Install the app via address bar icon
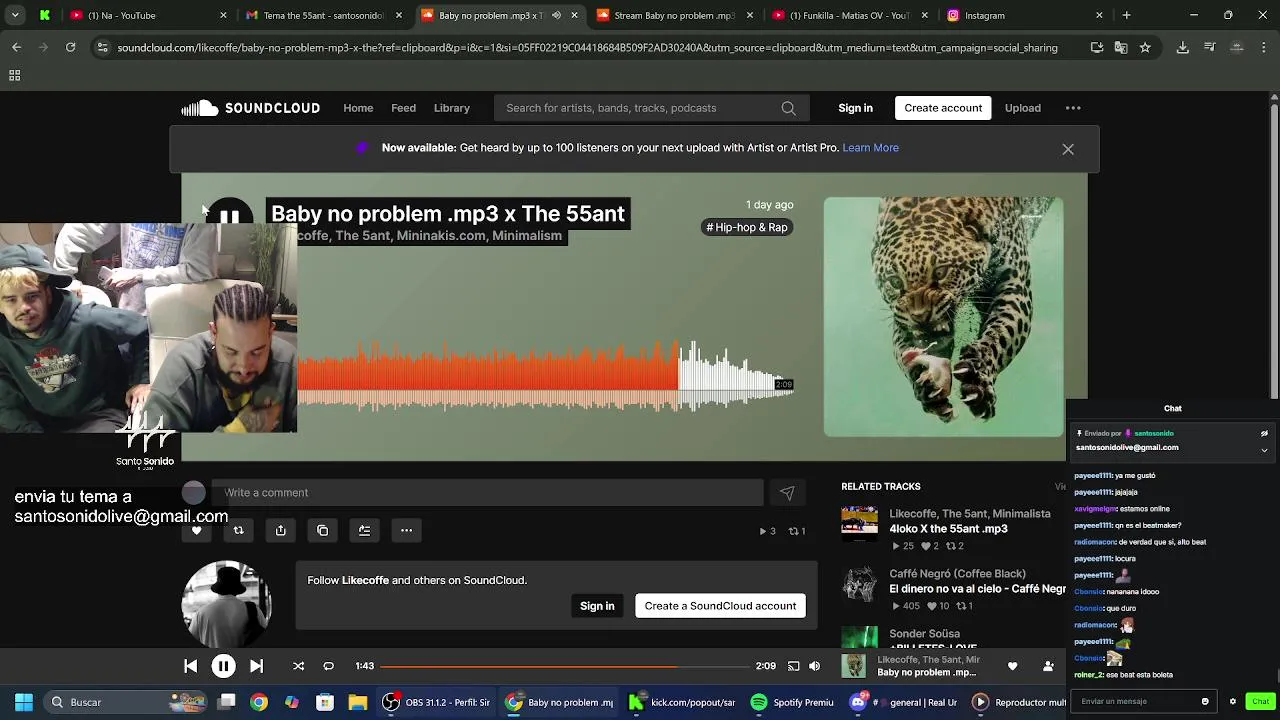 click(x=1097, y=47)
